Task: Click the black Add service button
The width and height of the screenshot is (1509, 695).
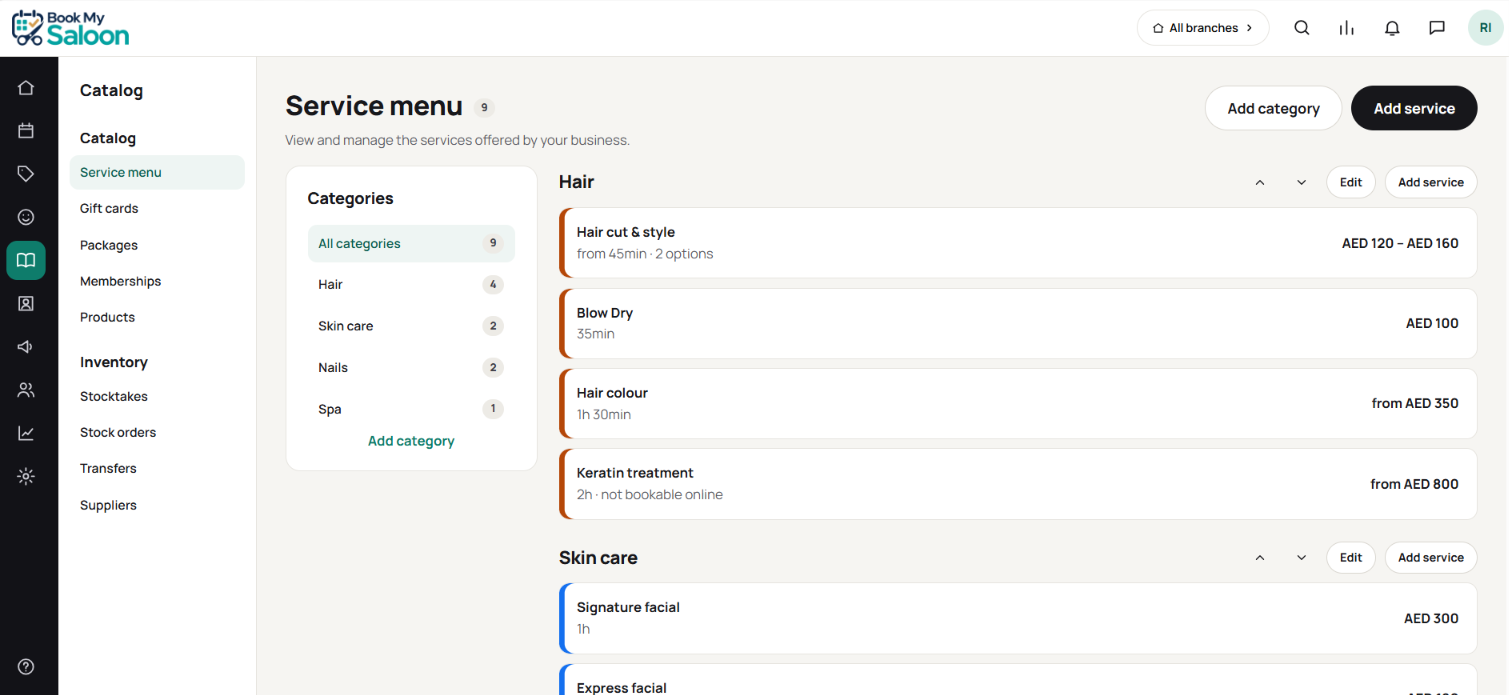Action: (x=1414, y=108)
